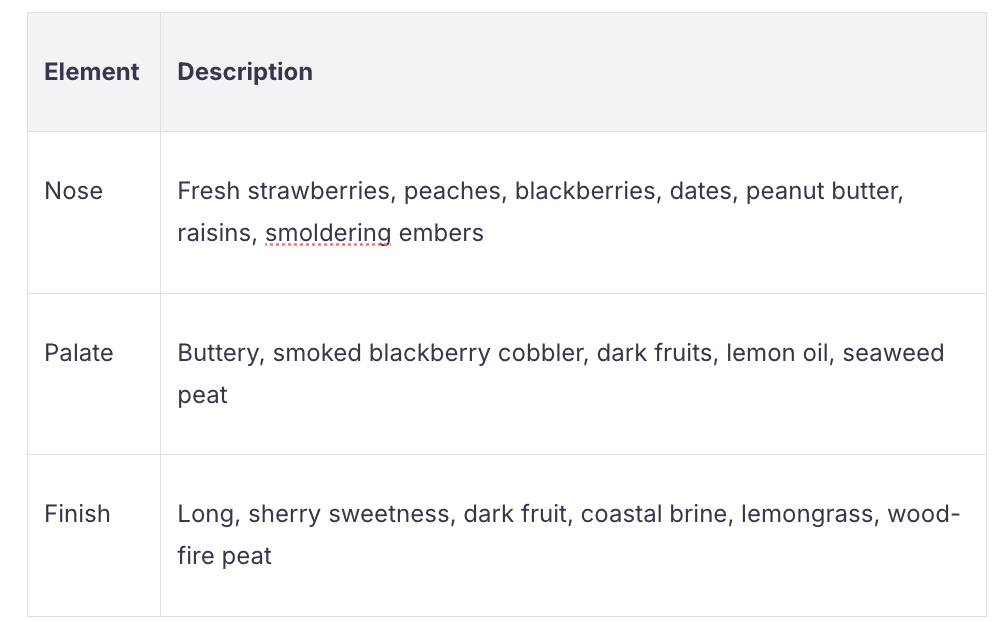Click the word "seaweed" in Palate description

[893, 353]
